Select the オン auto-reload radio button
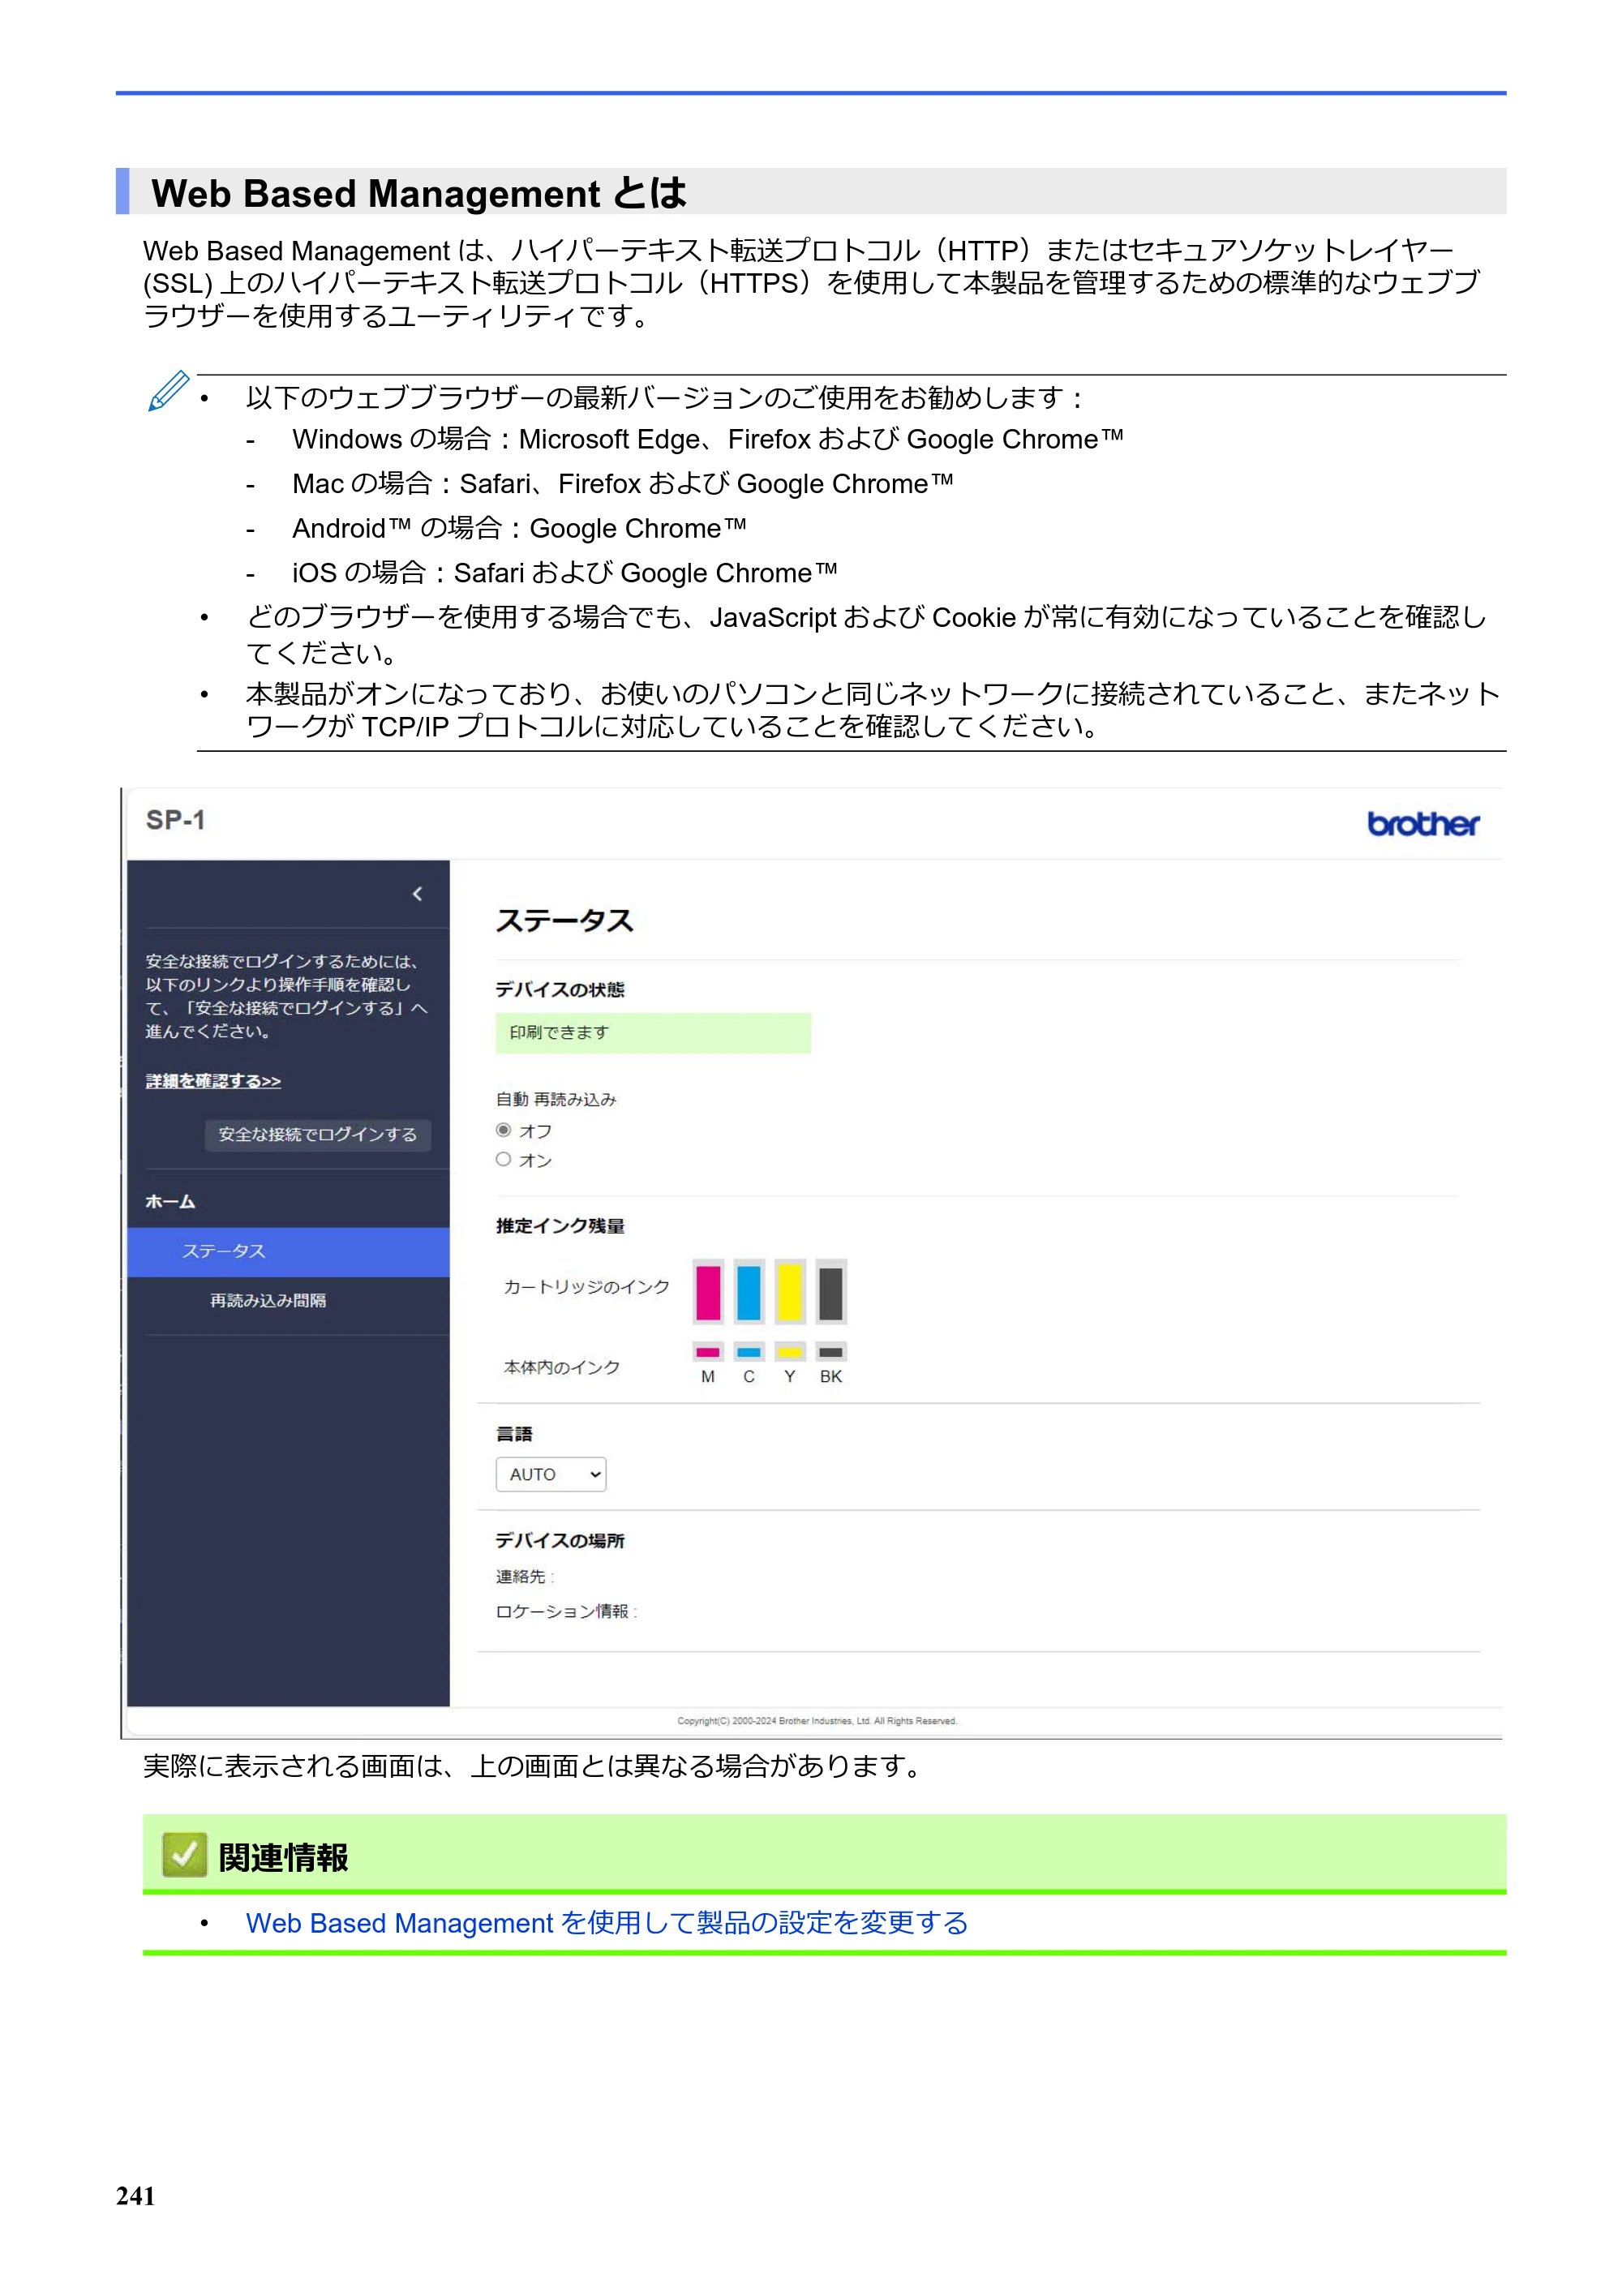 coord(503,1160)
